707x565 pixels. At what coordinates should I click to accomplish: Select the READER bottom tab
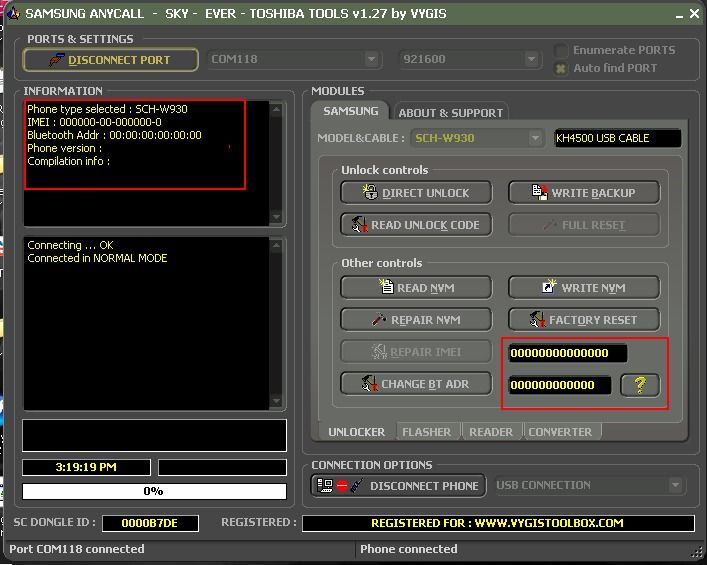(x=491, y=432)
